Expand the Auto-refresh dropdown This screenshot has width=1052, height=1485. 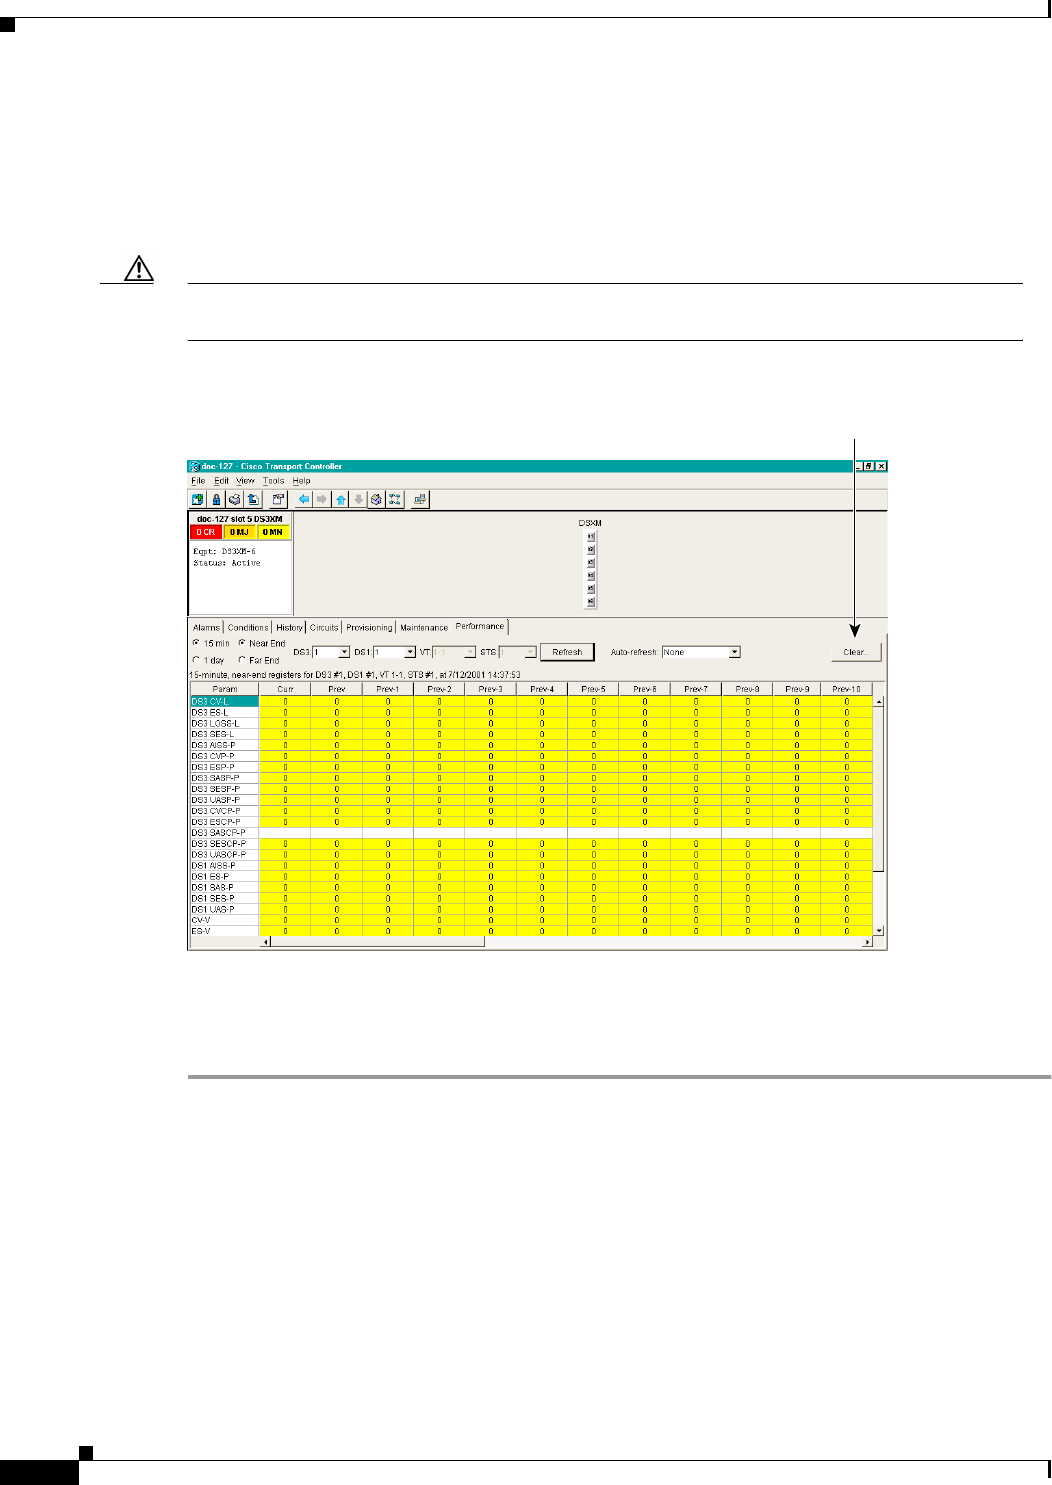click(734, 652)
